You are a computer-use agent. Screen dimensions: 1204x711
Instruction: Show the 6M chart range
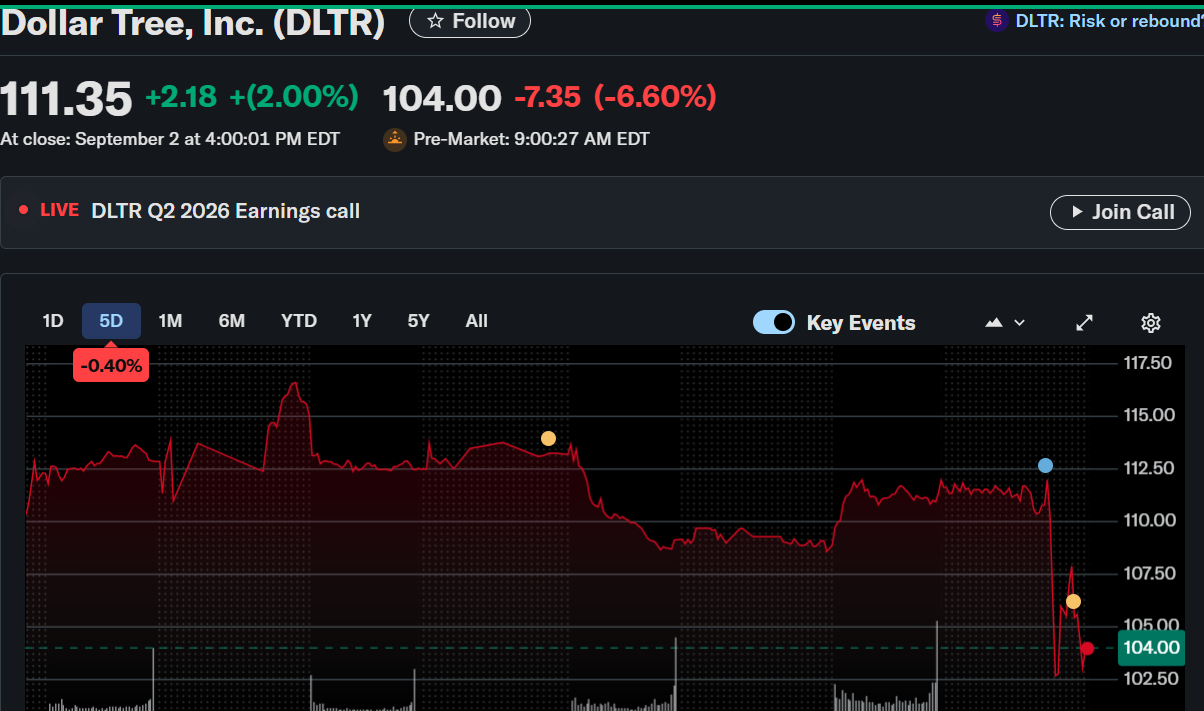coord(231,321)
